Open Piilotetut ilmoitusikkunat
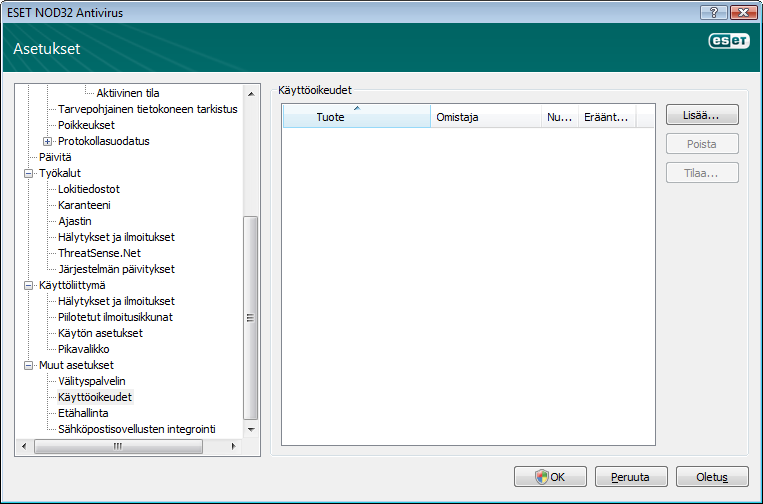The width and height of the screenshot is (763, 504). tap(115, 317)
